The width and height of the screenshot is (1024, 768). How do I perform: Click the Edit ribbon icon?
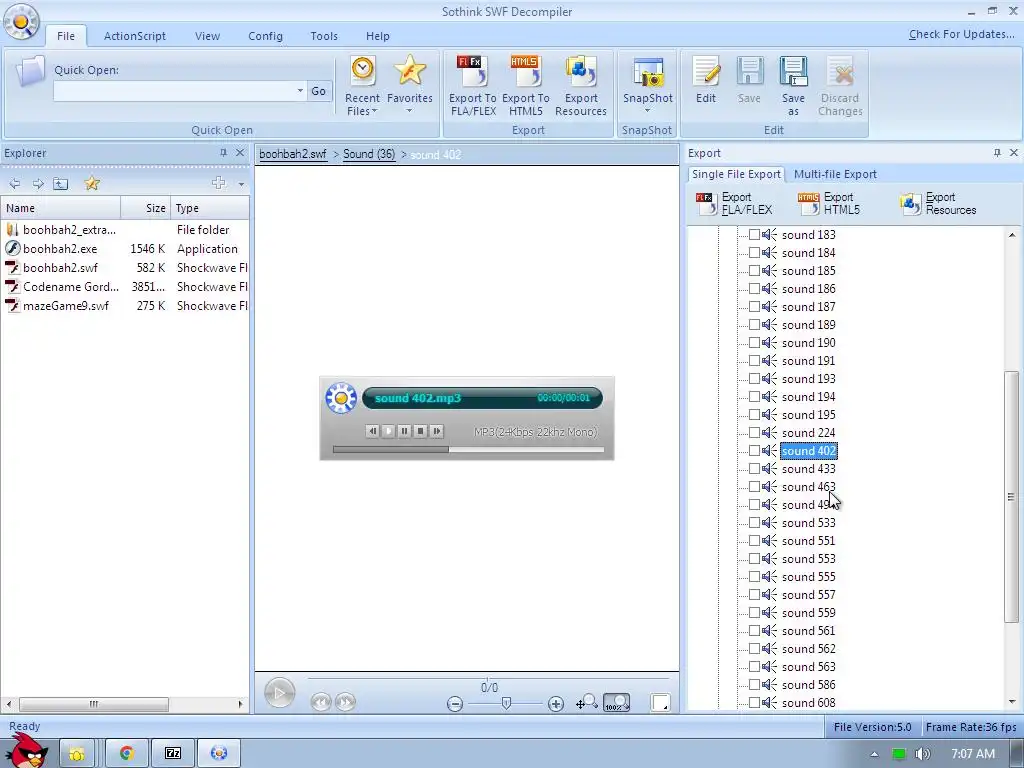point(705,80)
